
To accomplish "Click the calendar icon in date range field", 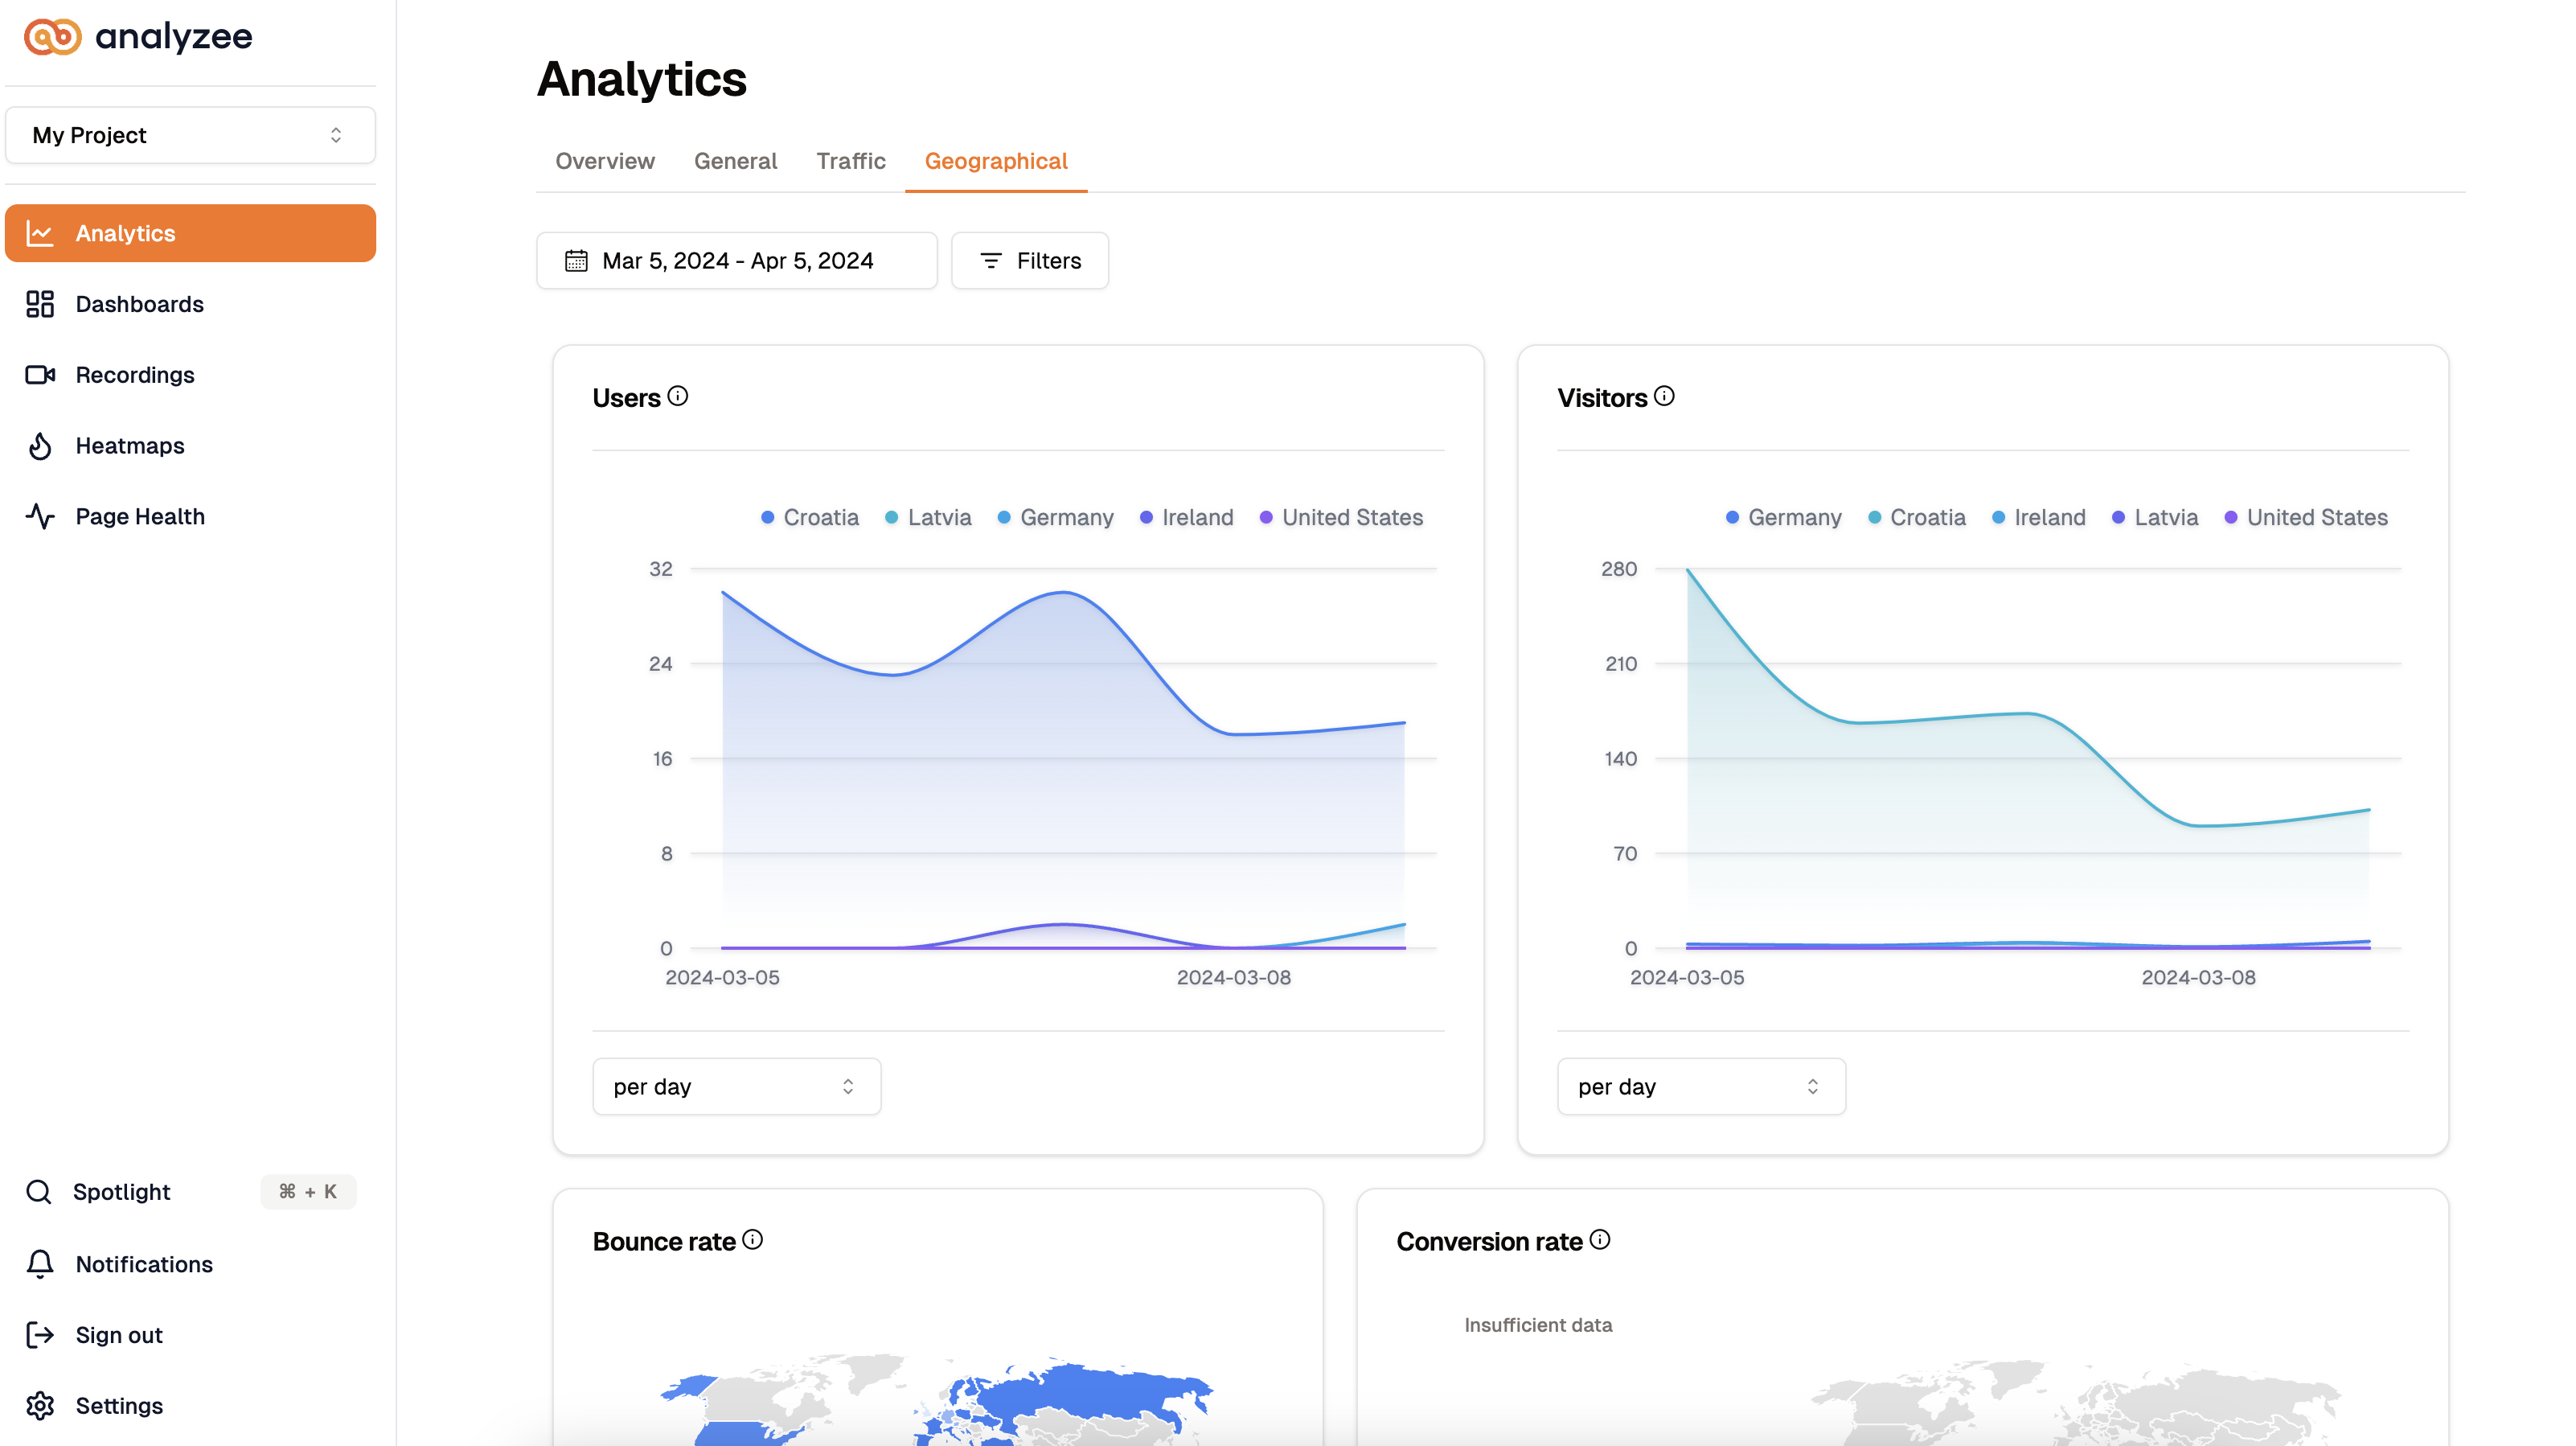I will click(x=576, y=261).
